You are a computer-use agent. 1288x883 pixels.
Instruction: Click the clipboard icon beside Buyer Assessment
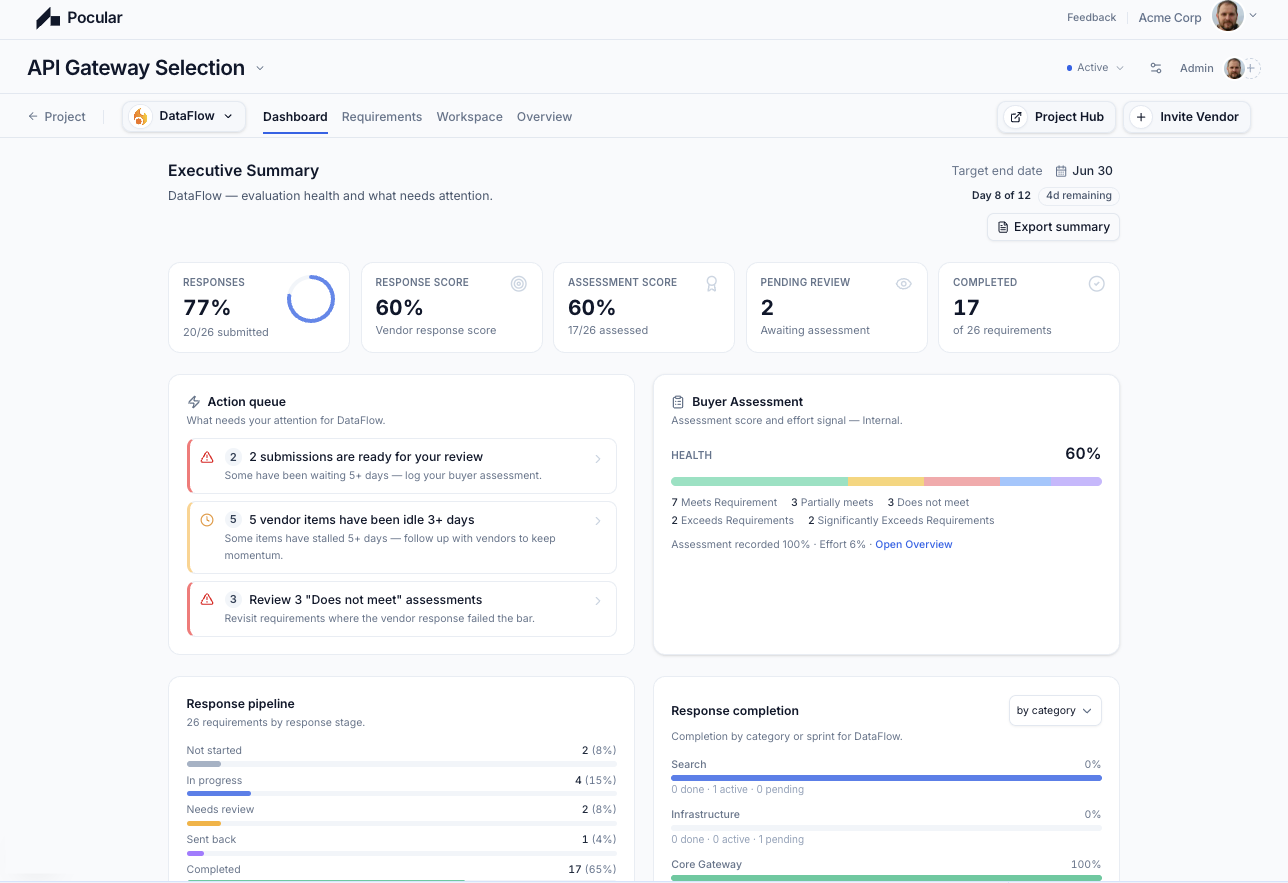coord(678,402)
